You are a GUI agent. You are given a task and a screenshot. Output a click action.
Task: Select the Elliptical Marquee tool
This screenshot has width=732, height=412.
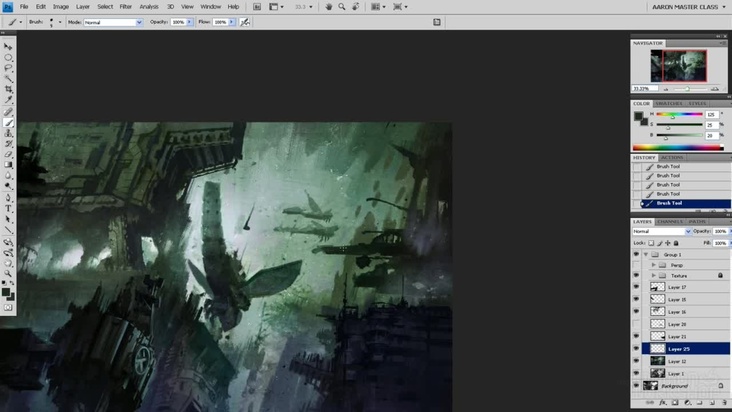click(8, 57)
